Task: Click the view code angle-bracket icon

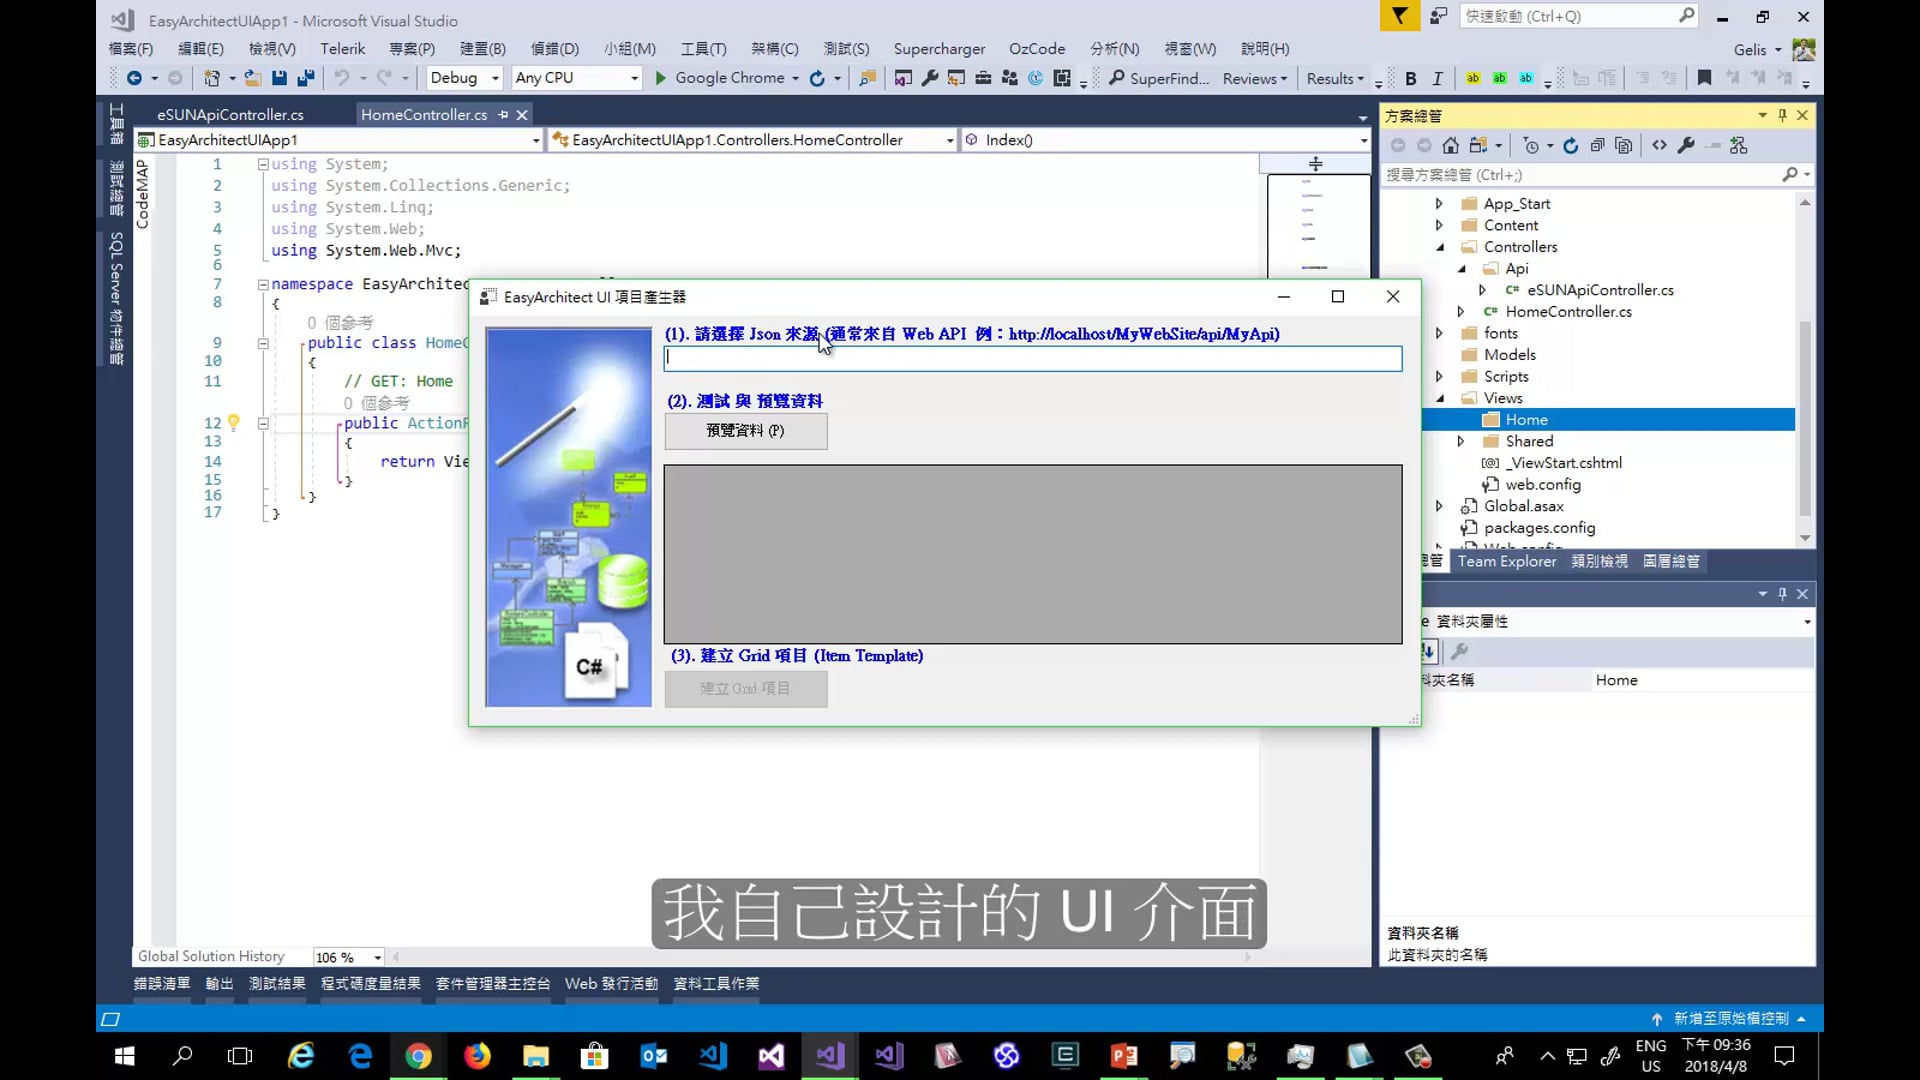Action: pos(1659,146)
